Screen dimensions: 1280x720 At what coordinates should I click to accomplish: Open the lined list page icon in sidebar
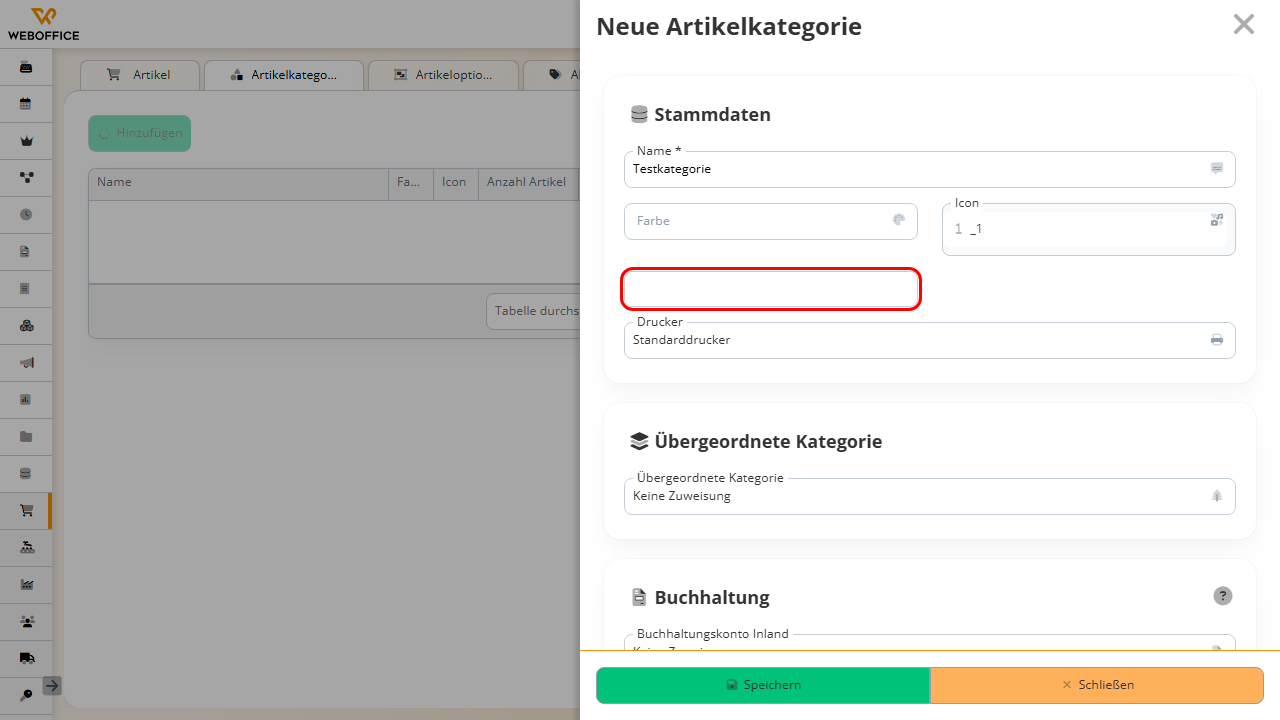pyautogui.click(x=26, y=288)
